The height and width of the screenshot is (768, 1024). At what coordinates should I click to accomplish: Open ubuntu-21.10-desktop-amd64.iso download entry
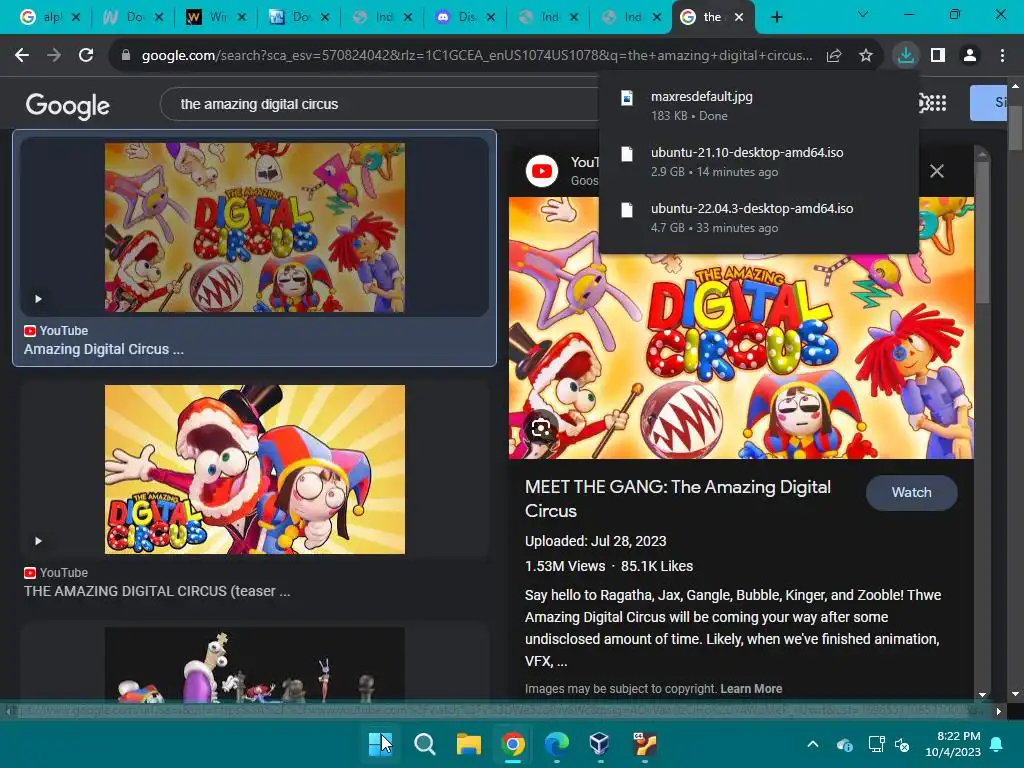[x=758, y=162]
